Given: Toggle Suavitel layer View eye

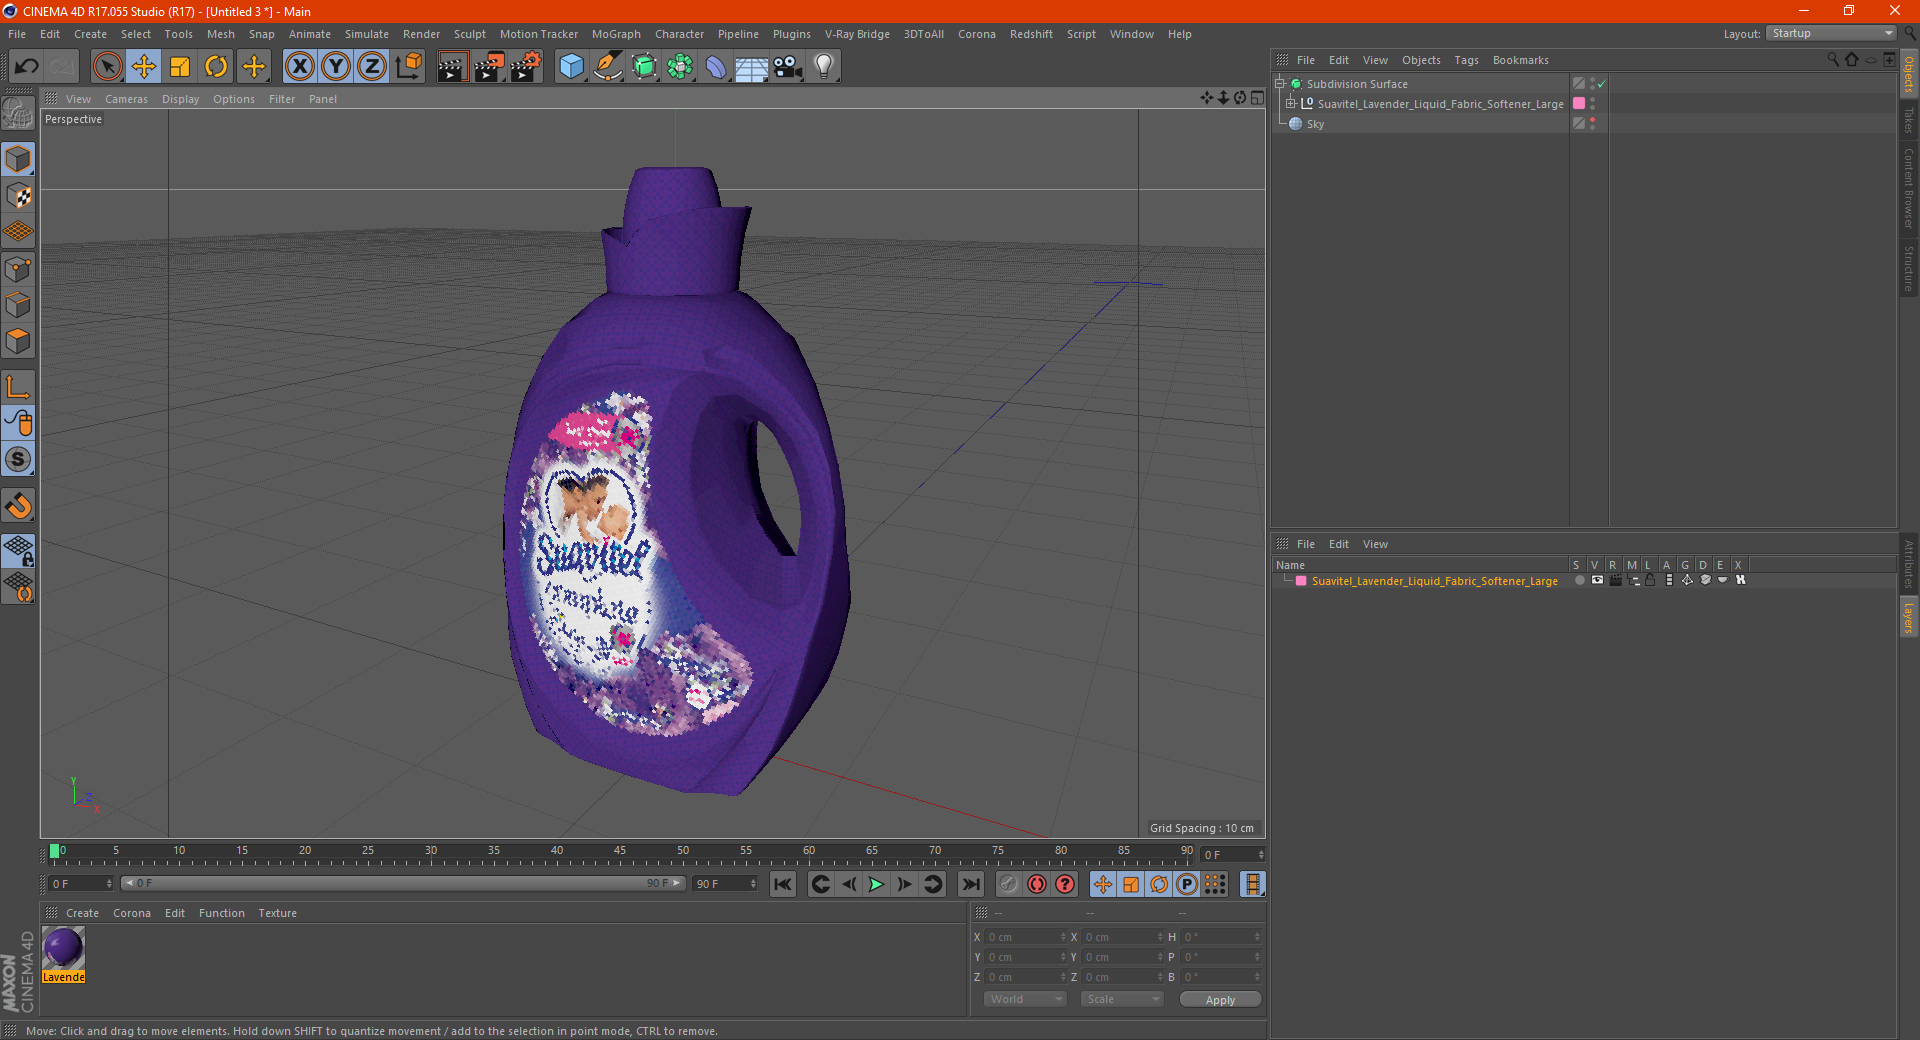Looking at the screenshot, I should [x=1597, y=580].
